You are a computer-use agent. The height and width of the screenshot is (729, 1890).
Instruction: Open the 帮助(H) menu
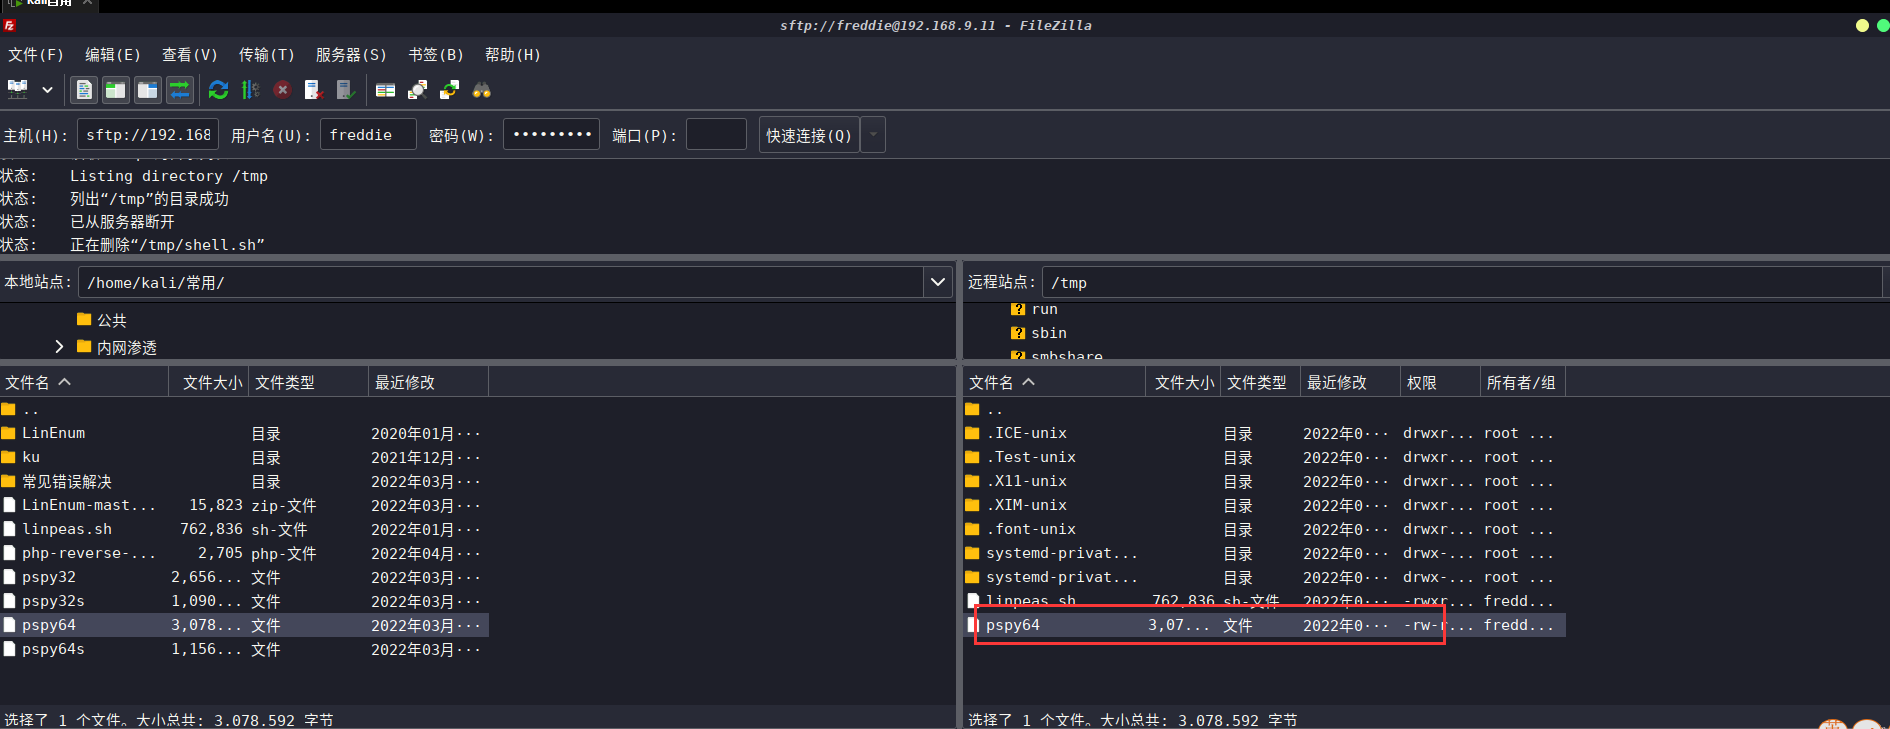click(x=512, y=55)
